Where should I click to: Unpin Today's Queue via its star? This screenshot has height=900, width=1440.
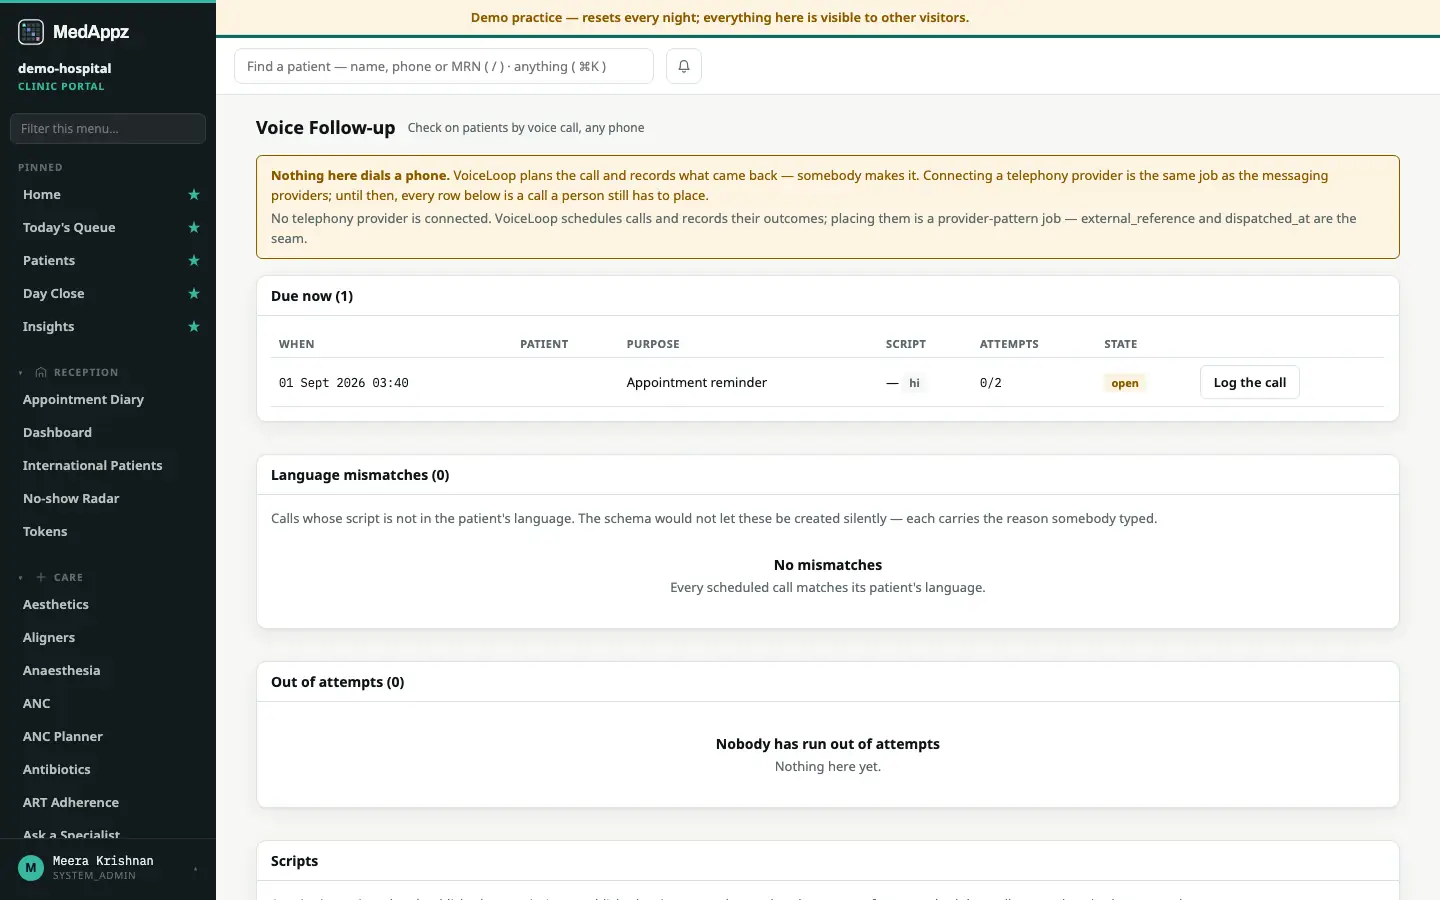(x=194, y=228)
